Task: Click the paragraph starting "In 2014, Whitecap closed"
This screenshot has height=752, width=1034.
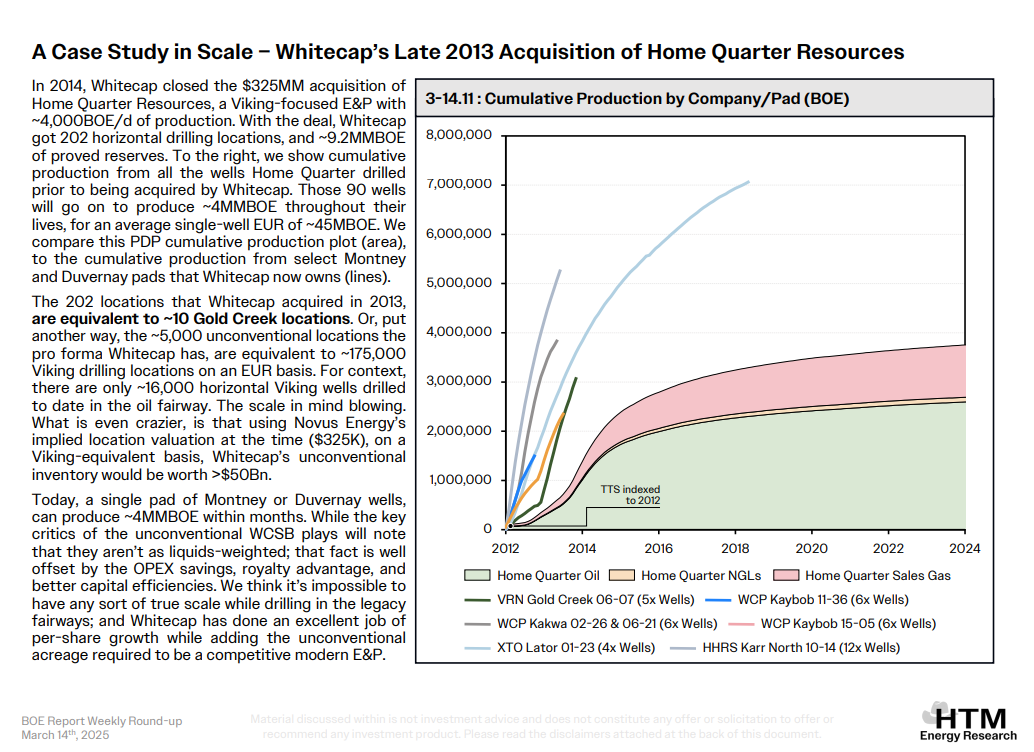Action: (x=219, y=181)
